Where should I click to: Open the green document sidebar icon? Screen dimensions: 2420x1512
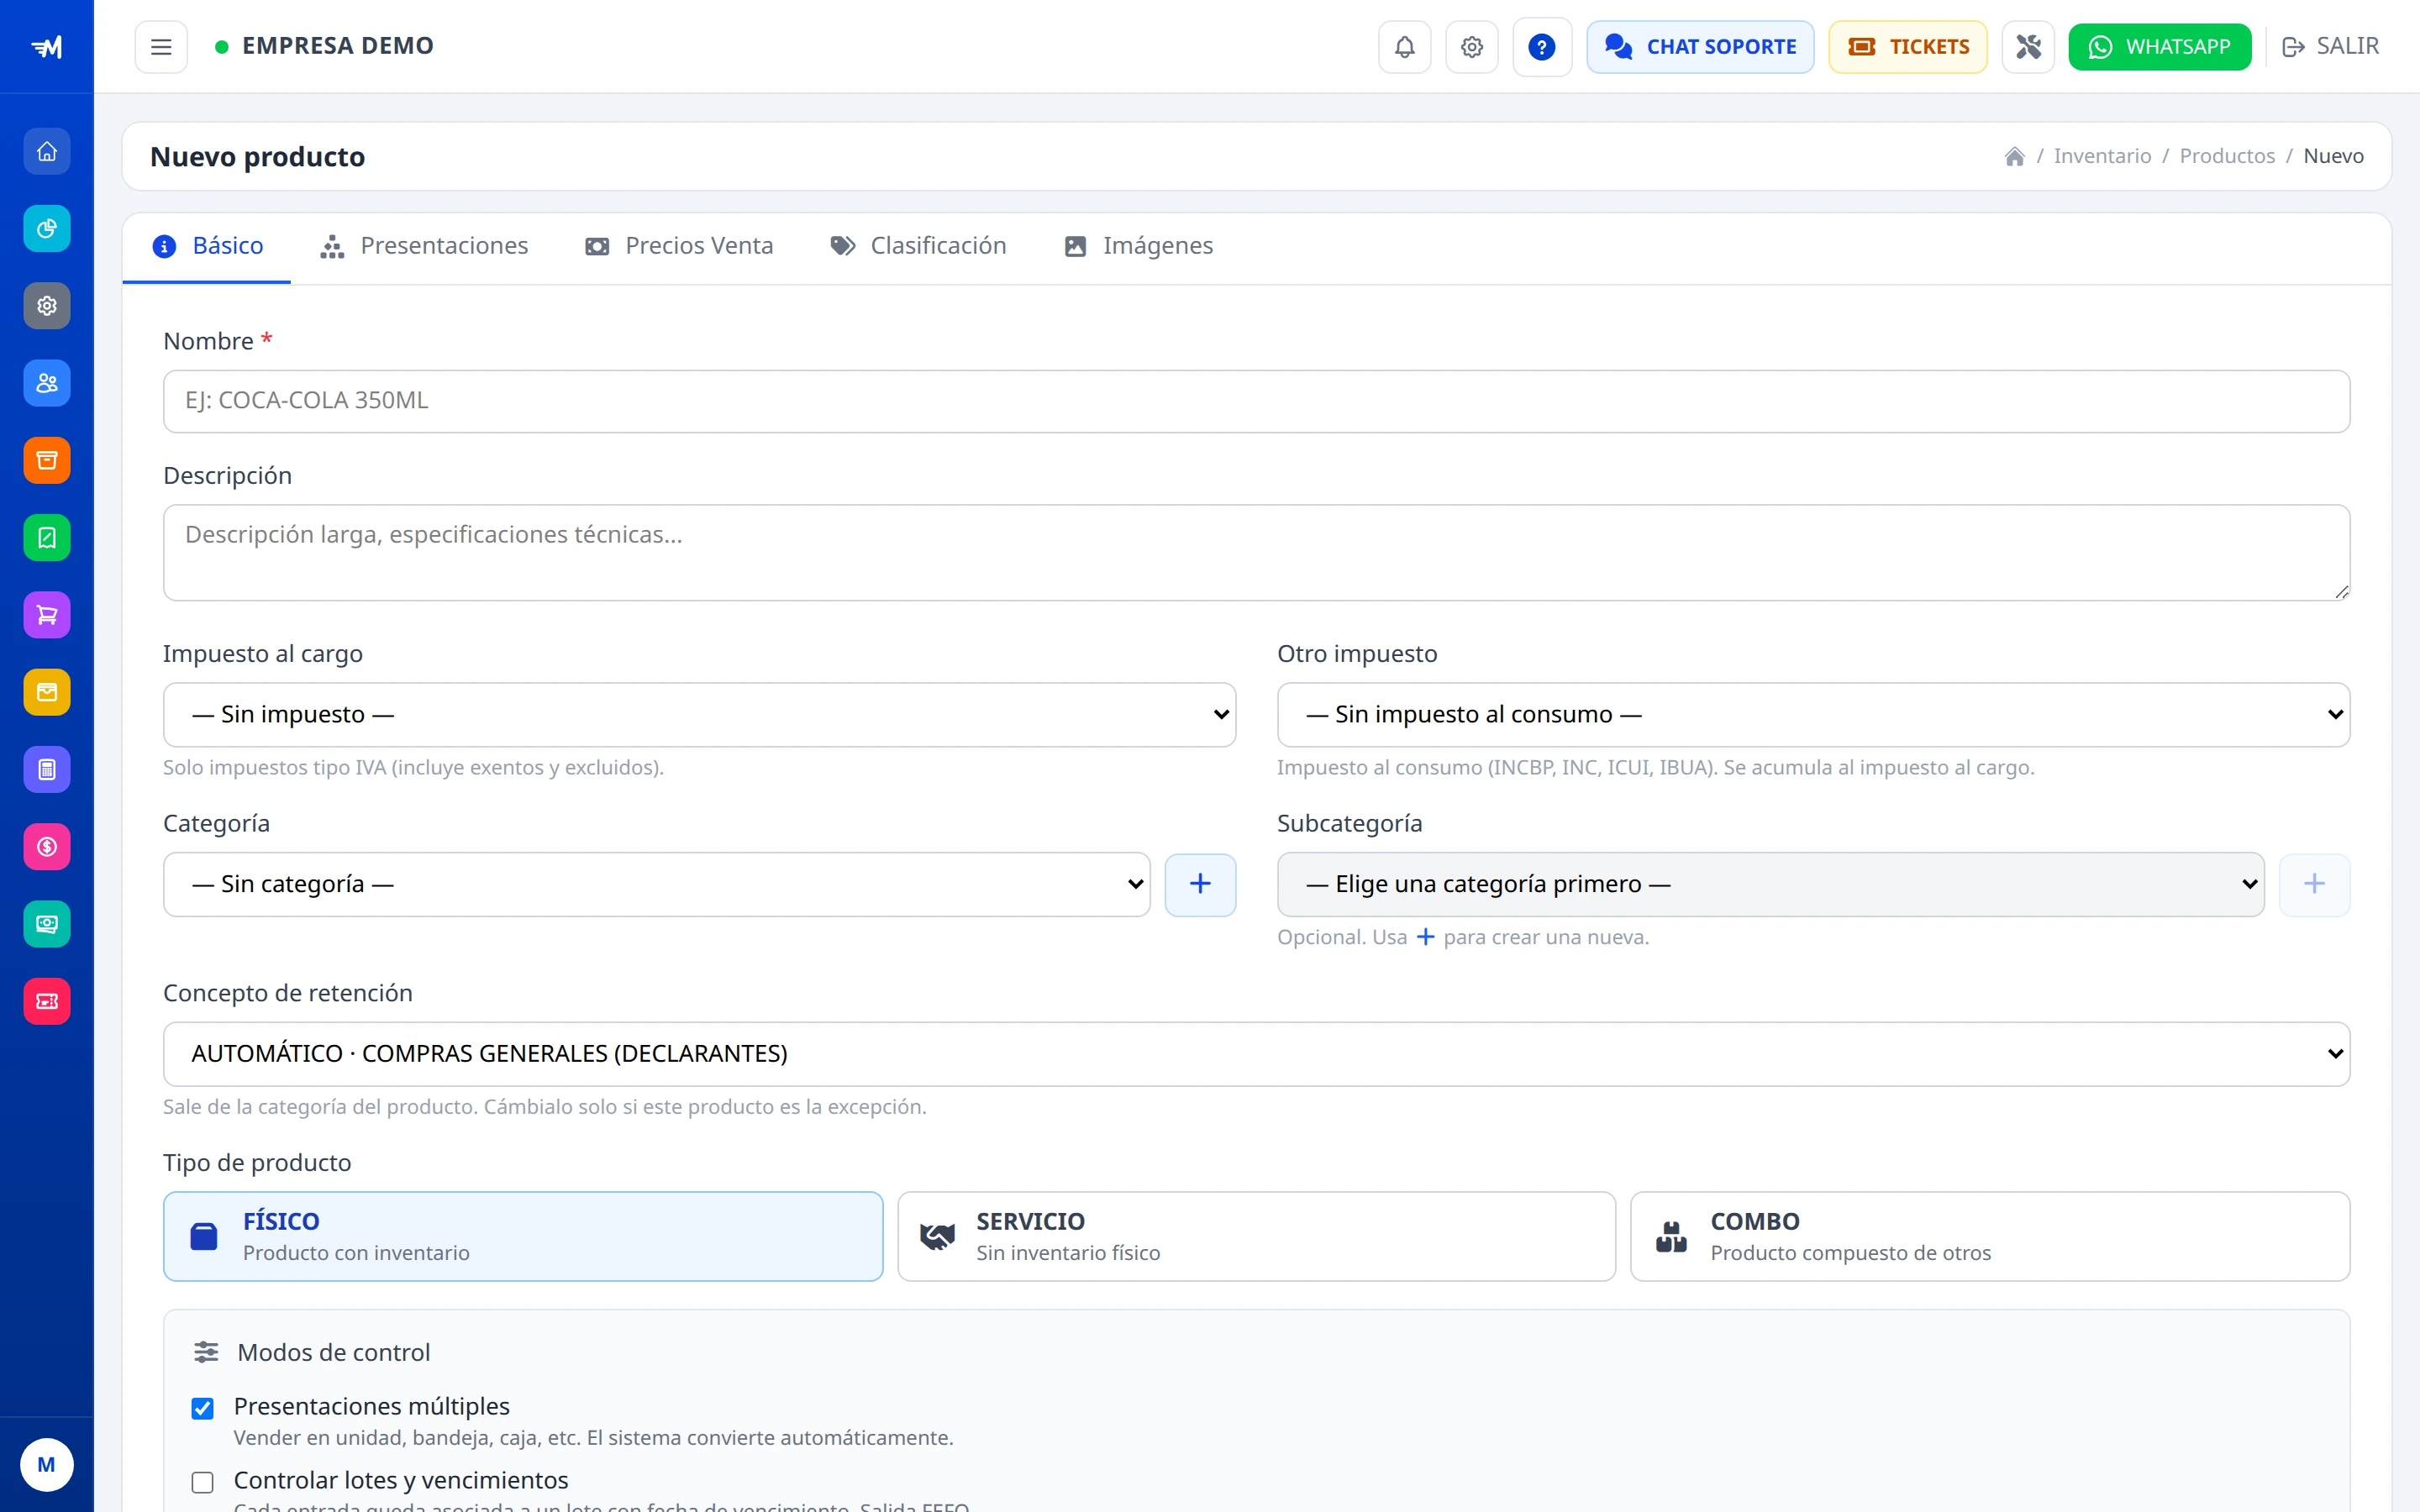click(x=47, y=538)
